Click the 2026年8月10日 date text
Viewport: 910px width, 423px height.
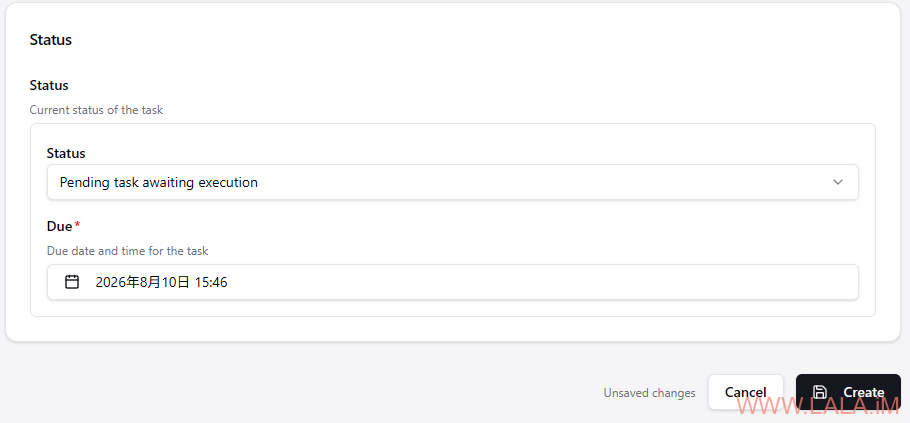[x=143, y=283]
